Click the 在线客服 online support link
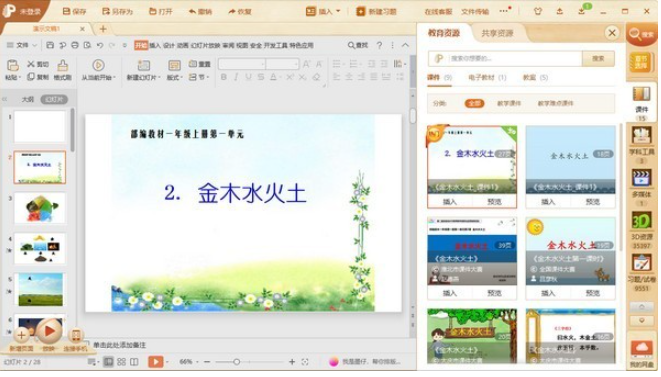The image size is (661, 377). click(x=438, y=12)
